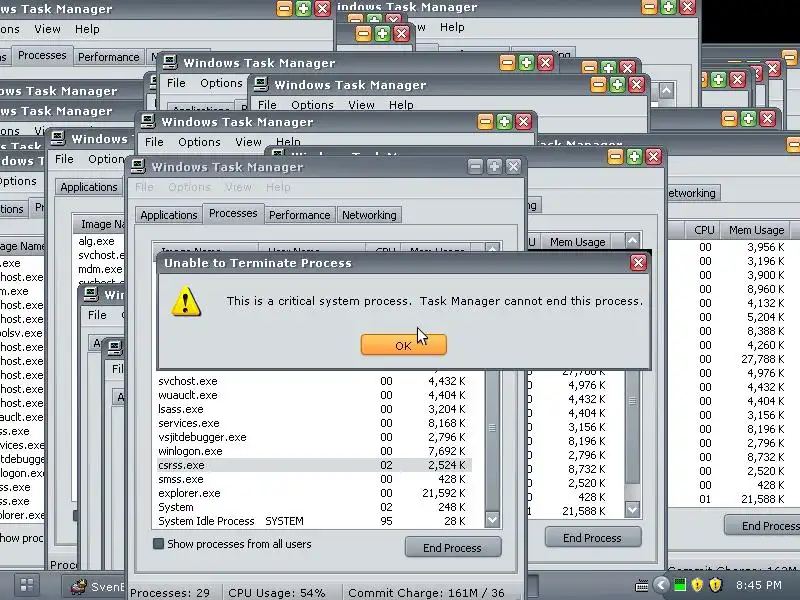The image size is (800, 600).
Task: Switch to the Applications tab in the front window
Action: click(x=168, y=215)
